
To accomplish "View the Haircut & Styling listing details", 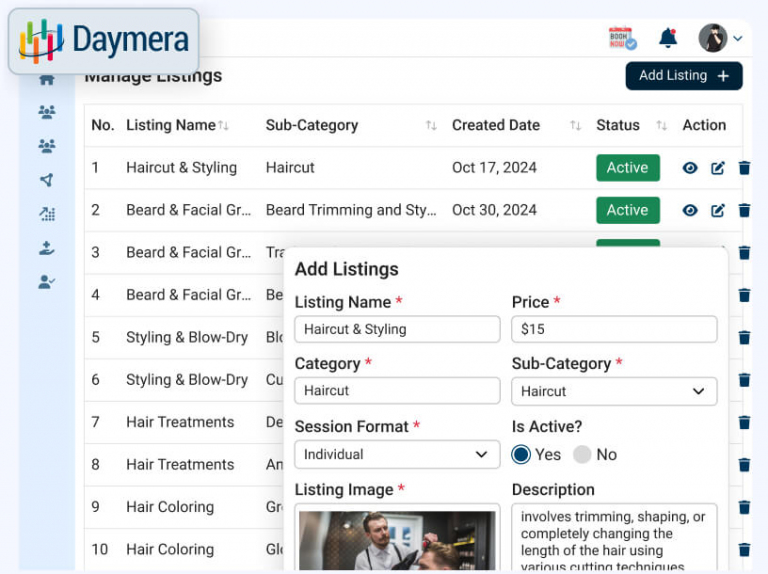I will tap(690, 168).
